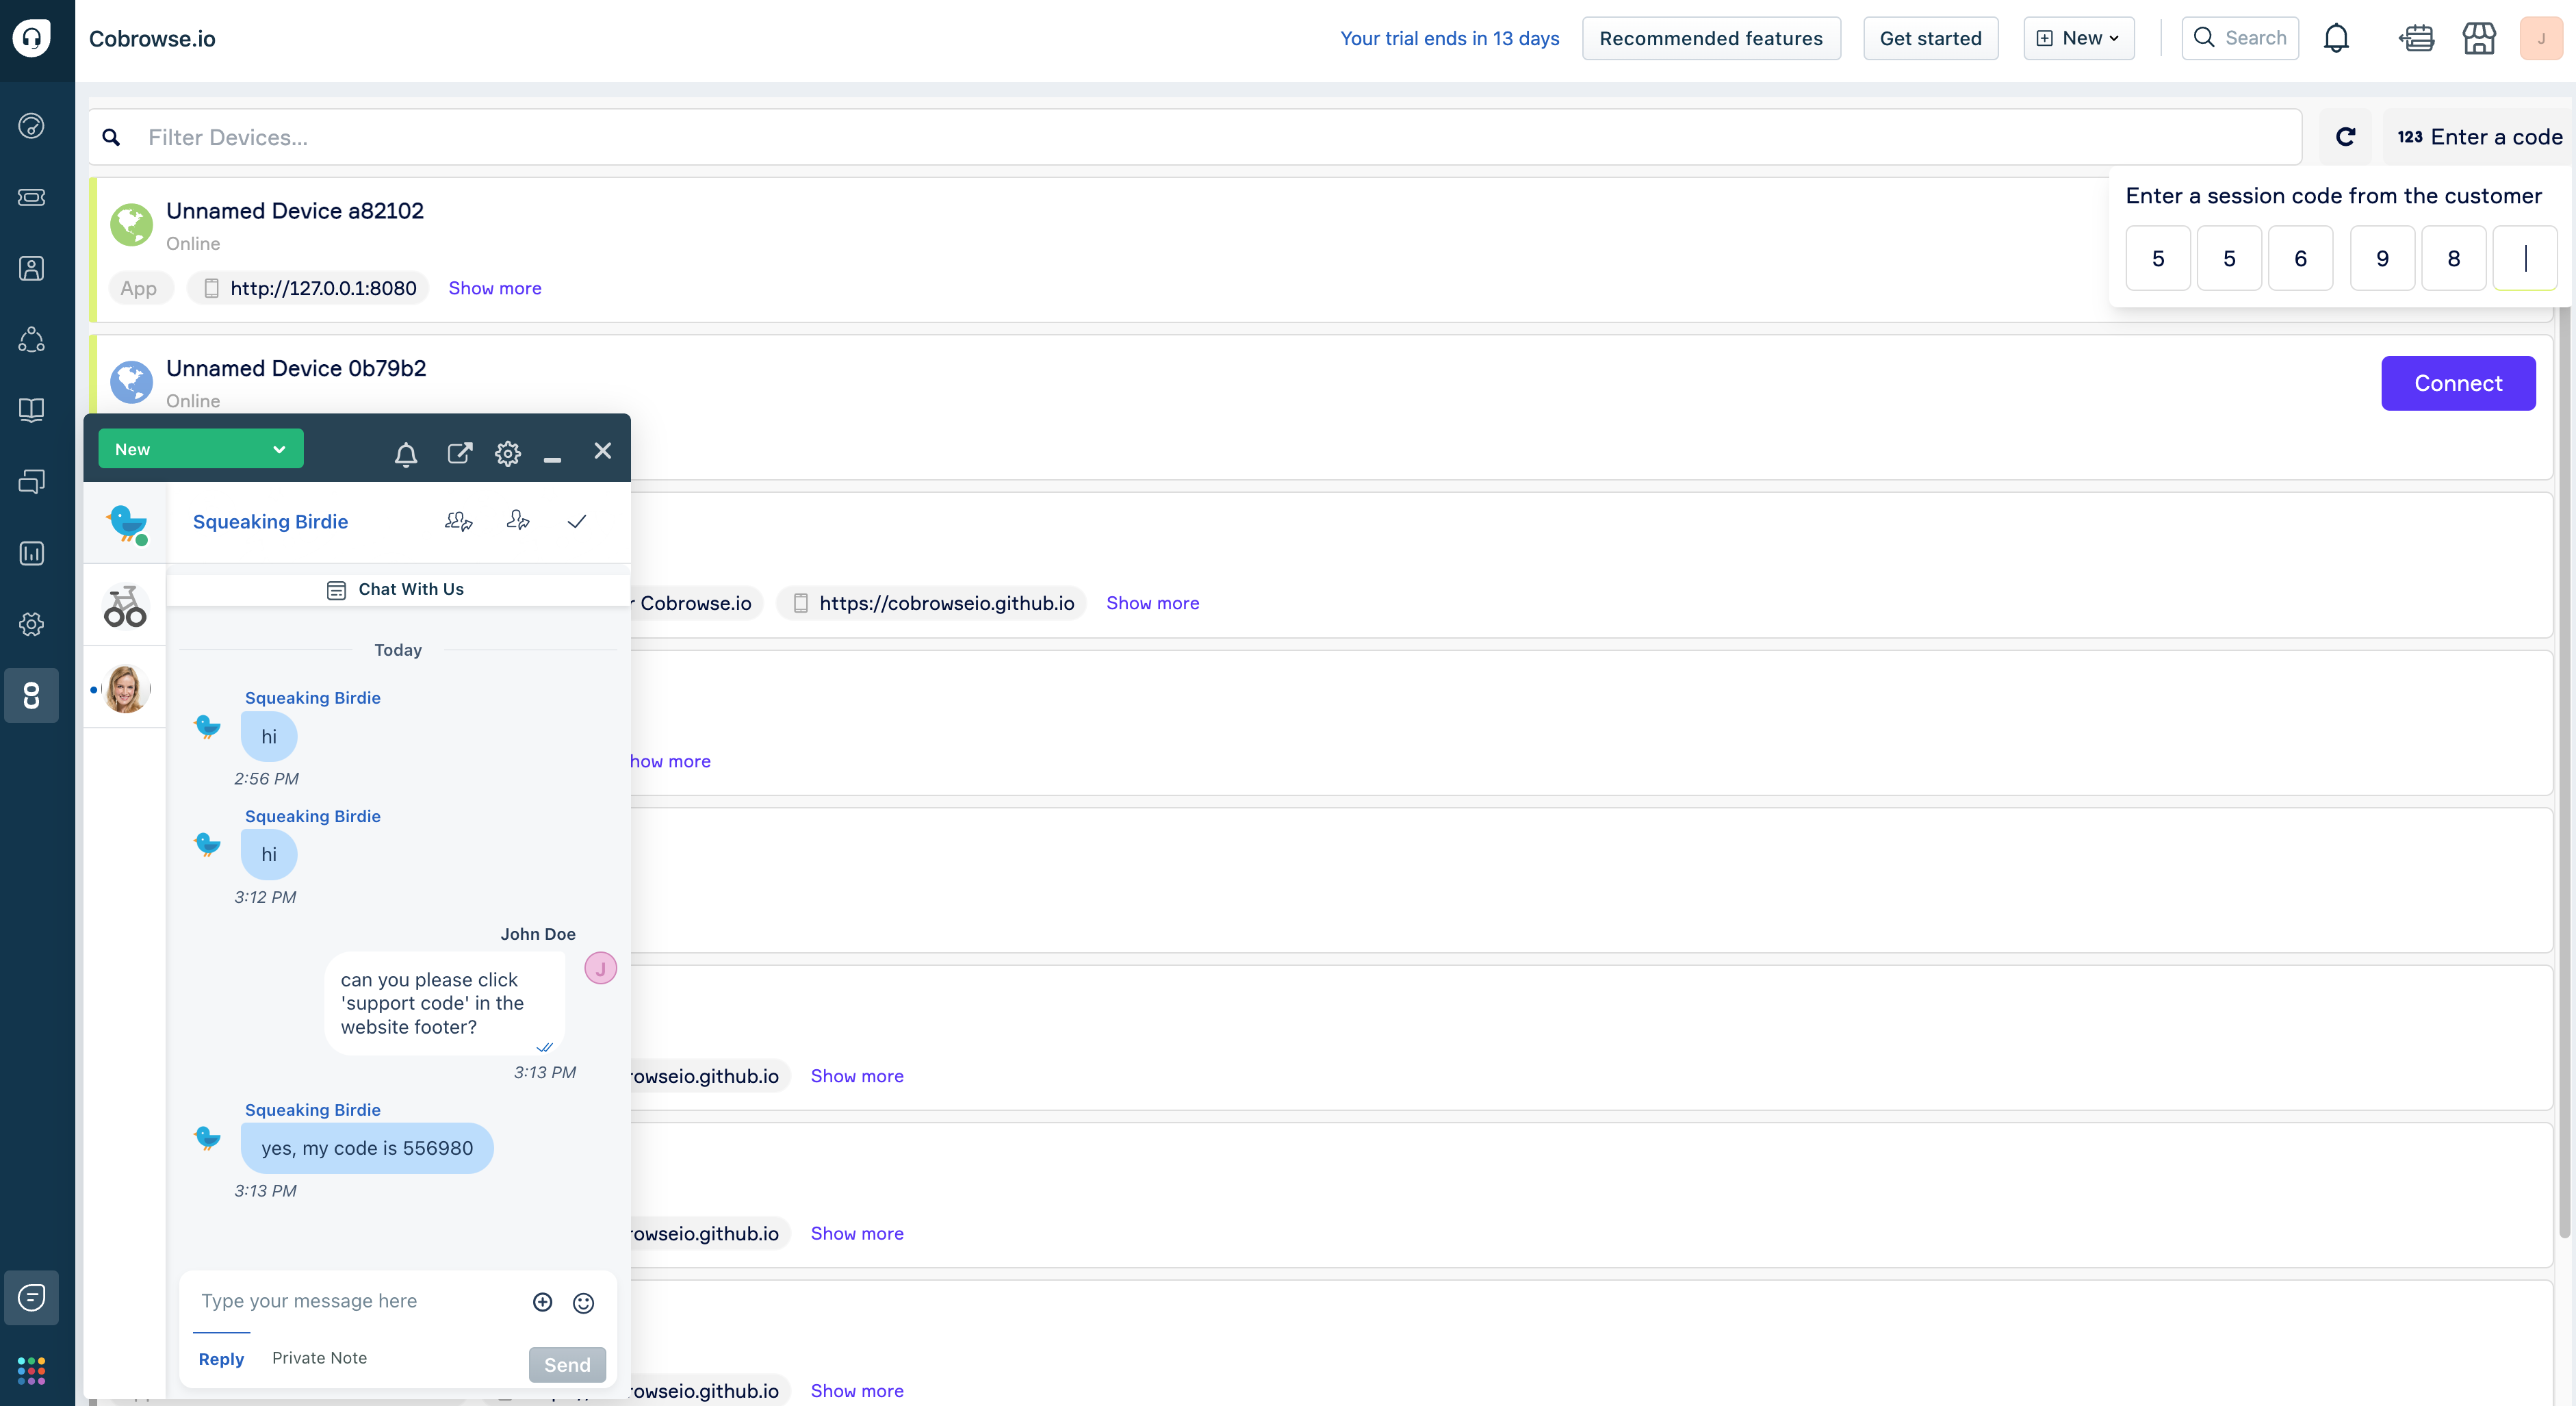2576x1406 pixels.
Task: Expand the New status dropdown
Action: tap(200, 449)
